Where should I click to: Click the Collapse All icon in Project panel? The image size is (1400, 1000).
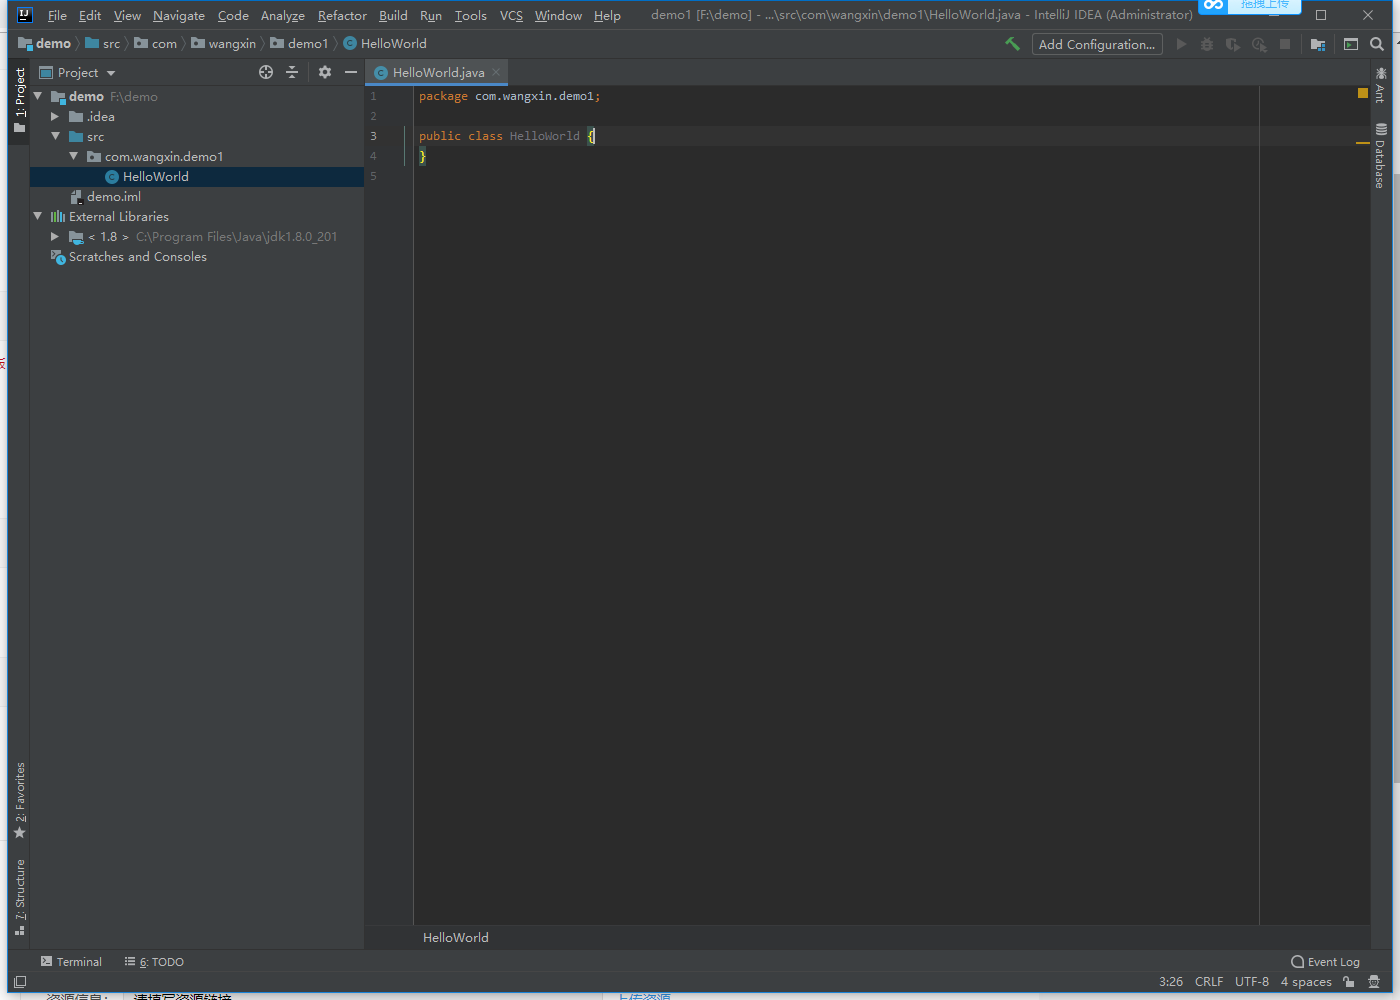(x=292, y=72)
